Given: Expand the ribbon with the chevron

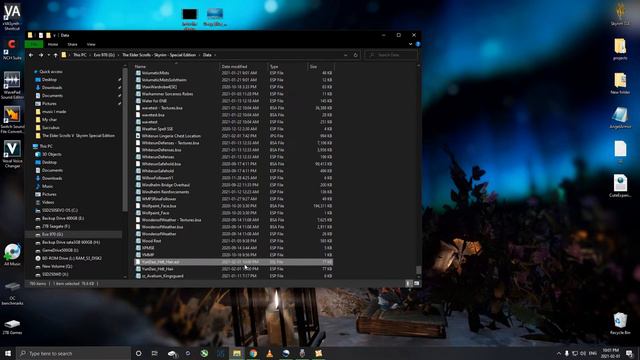Looking at the screenshot, I should coord(411,44).
